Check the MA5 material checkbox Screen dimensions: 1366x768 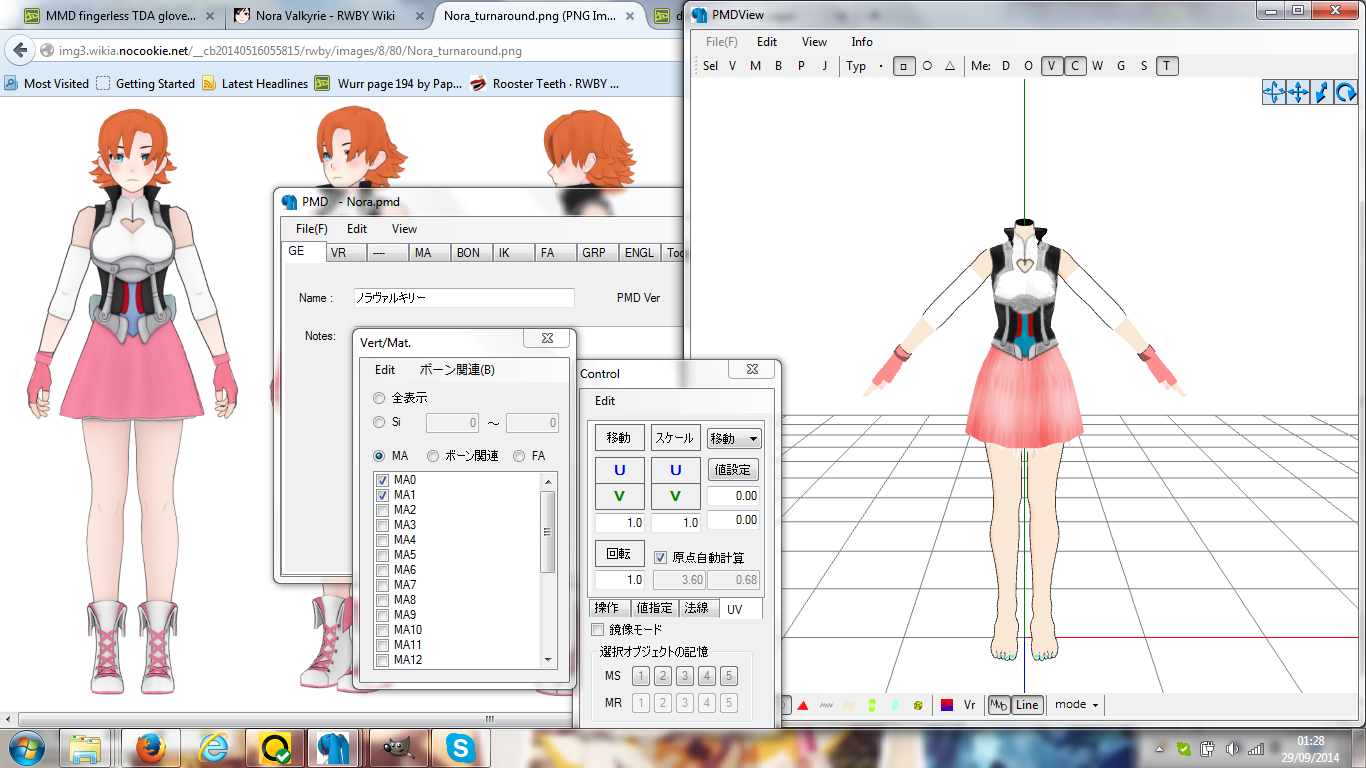382,555
